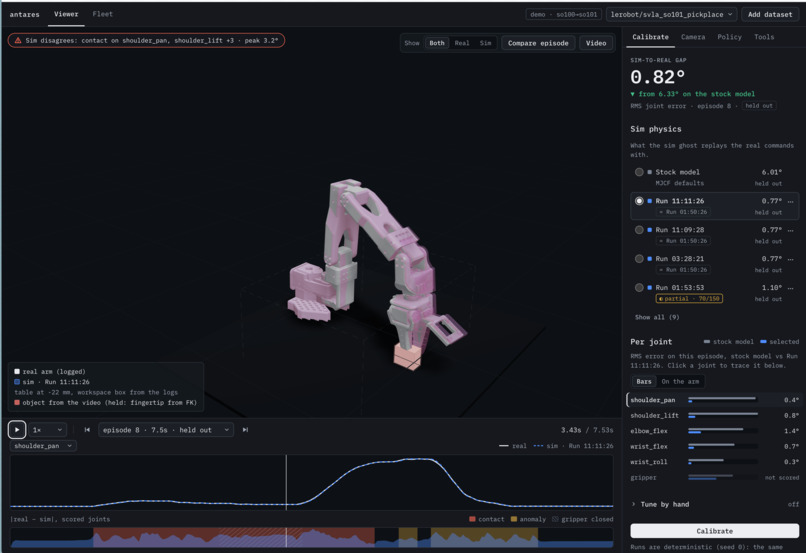
Task: Click the contact legend swatch
Action: click(472, 519)
